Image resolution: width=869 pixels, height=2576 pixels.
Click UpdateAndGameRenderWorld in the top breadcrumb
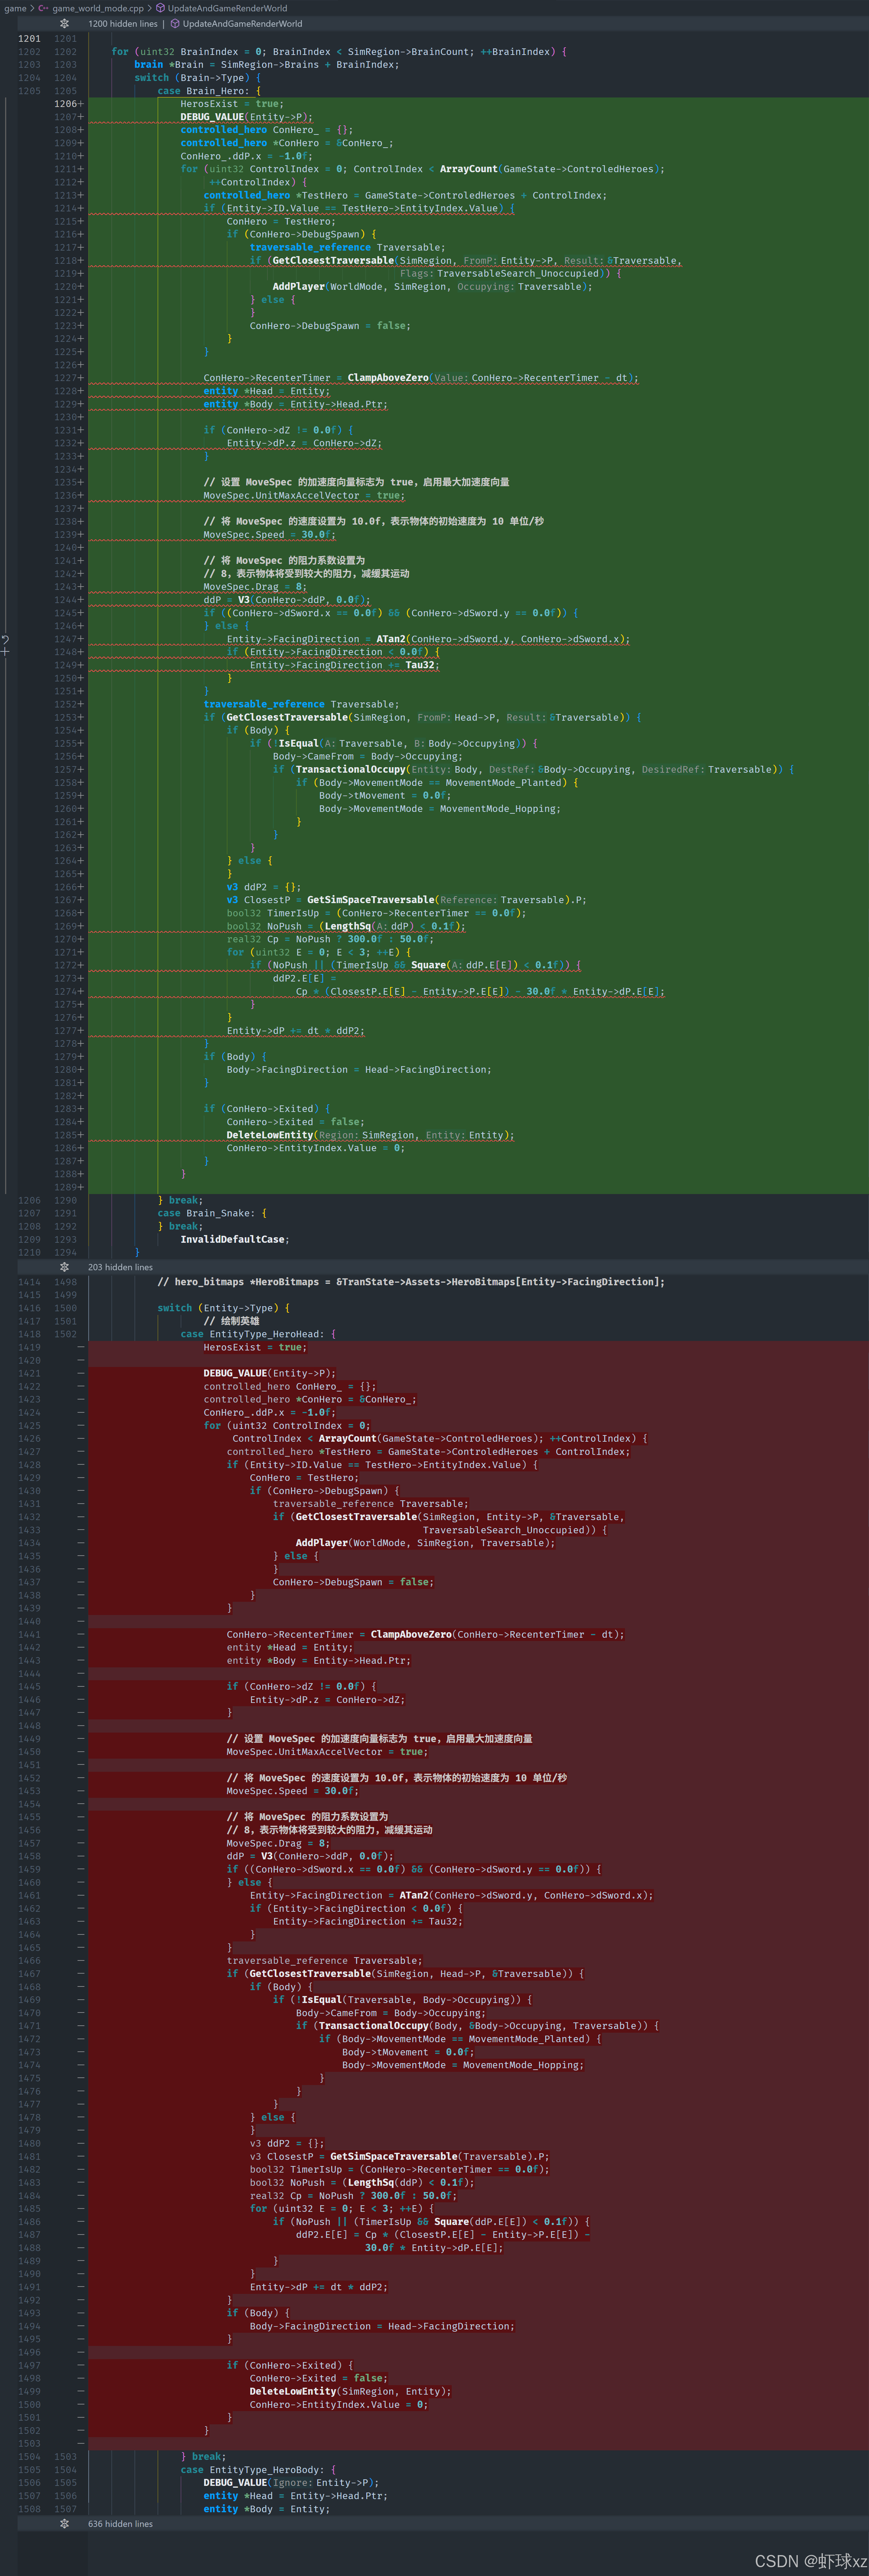pos(227,8)
